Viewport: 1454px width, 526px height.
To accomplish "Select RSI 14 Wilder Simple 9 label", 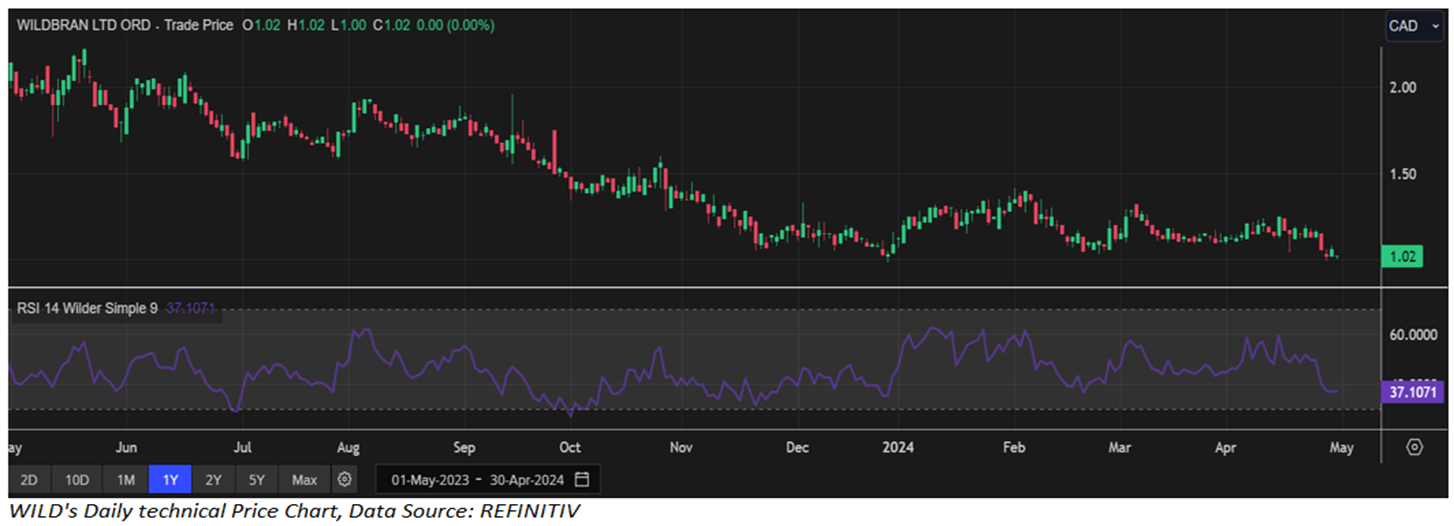I will (87, 309).
